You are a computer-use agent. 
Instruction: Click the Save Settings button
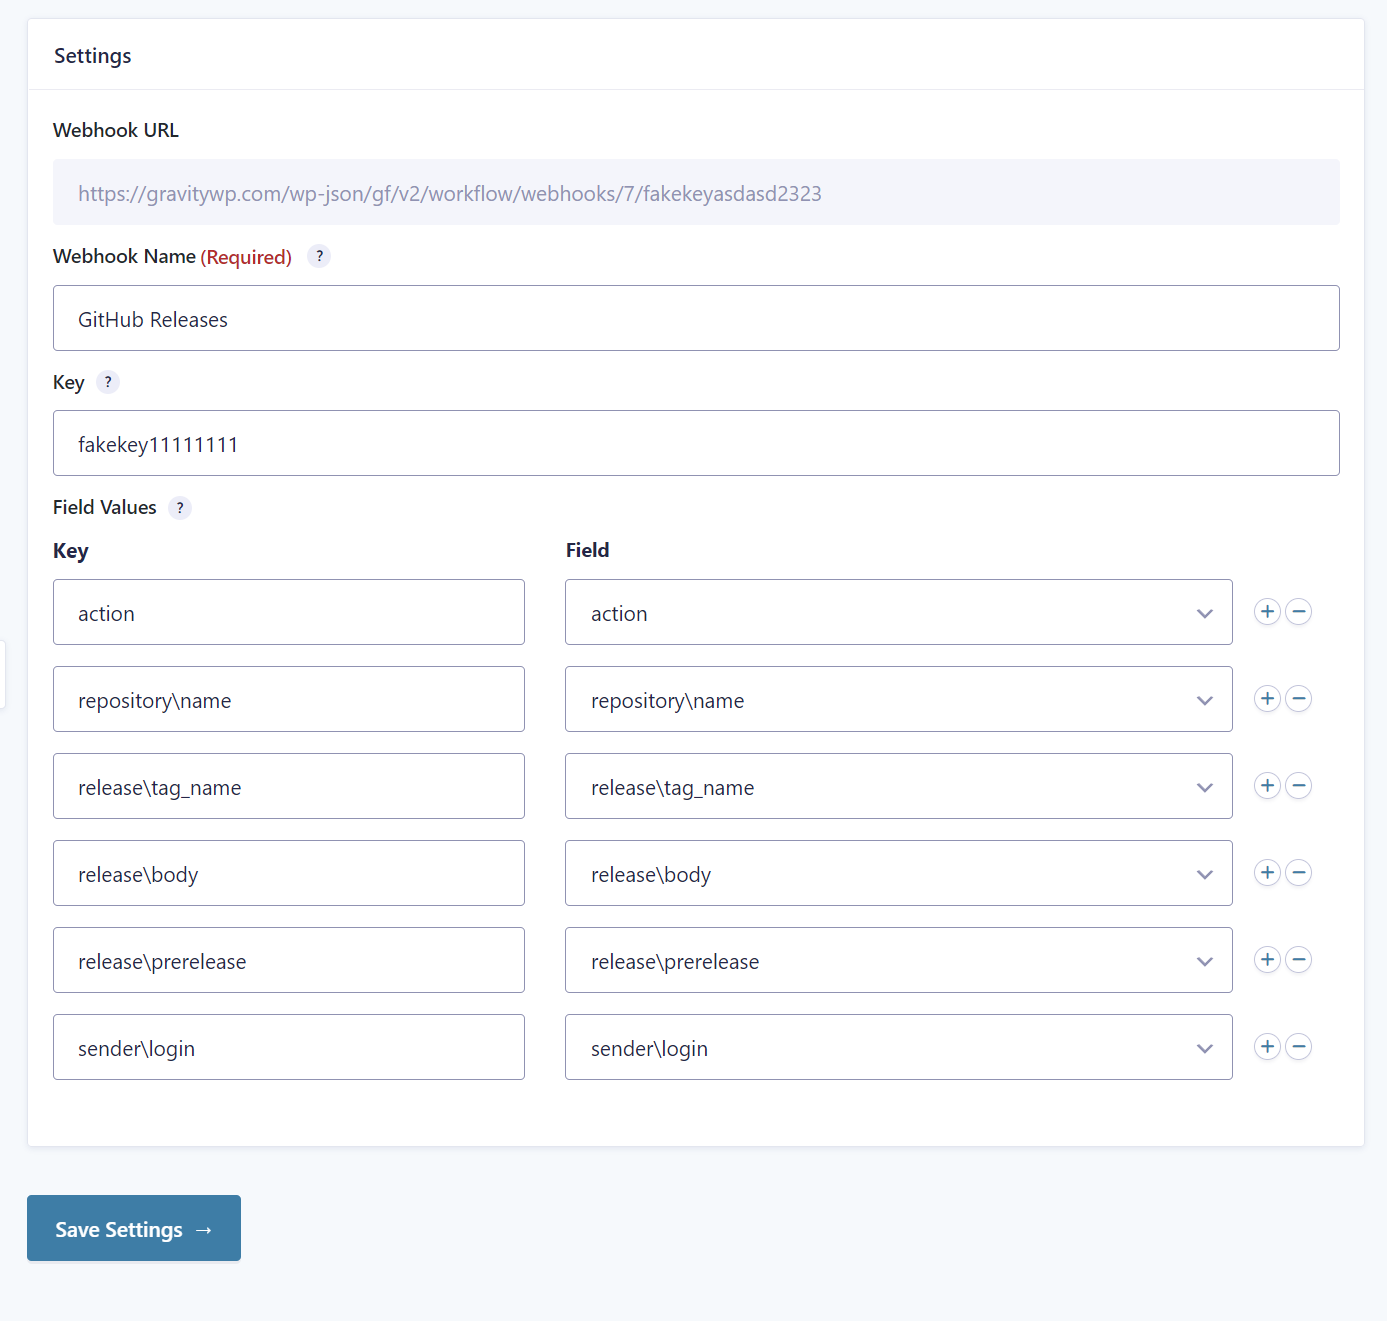click(134, 1228)
